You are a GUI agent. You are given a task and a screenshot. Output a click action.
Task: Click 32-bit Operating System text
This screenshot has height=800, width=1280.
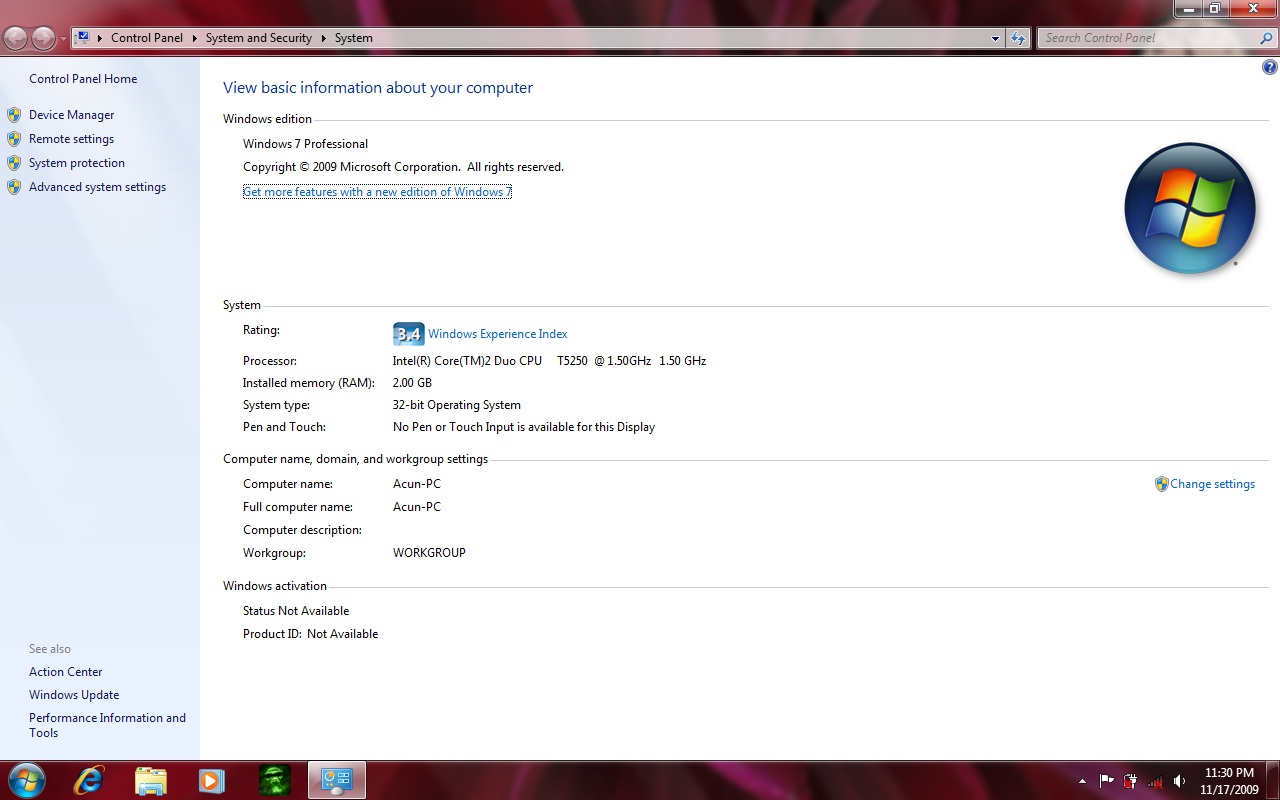(457, 405)
